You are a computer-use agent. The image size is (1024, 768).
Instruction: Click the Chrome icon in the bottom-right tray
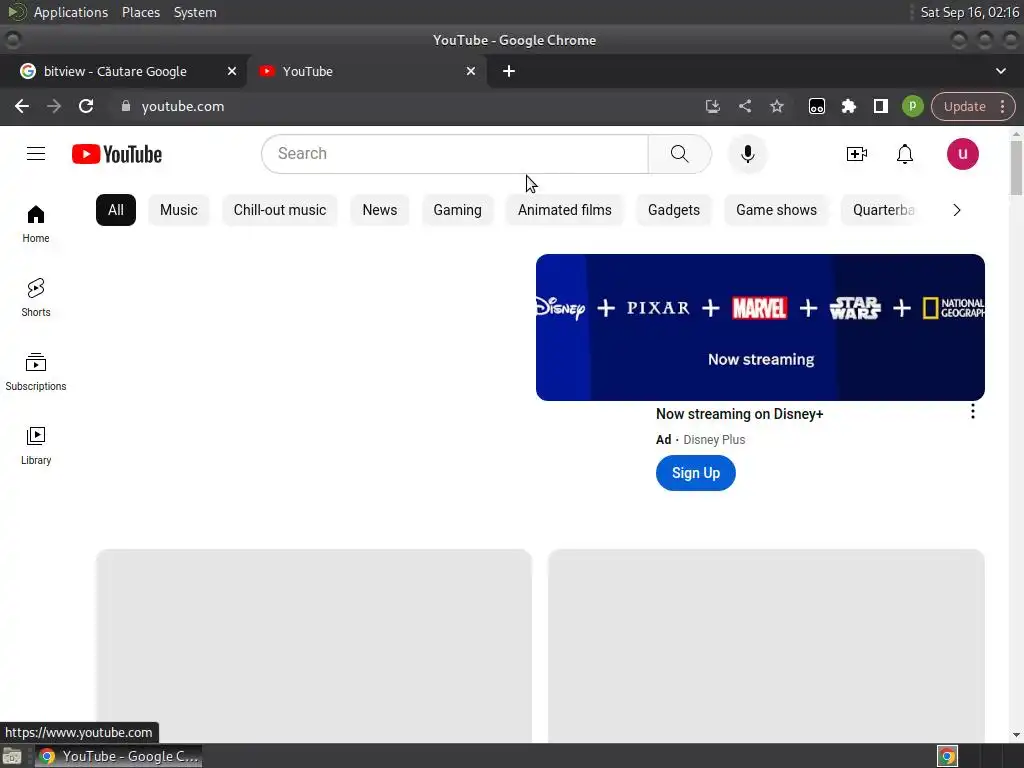[x=947, y=756]
